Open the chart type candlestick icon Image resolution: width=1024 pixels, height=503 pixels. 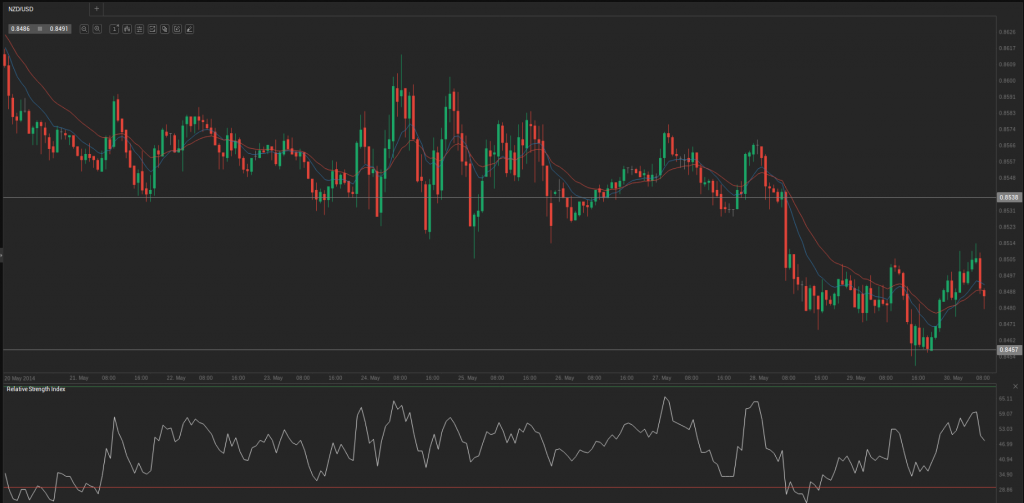[x=127, y=29]
